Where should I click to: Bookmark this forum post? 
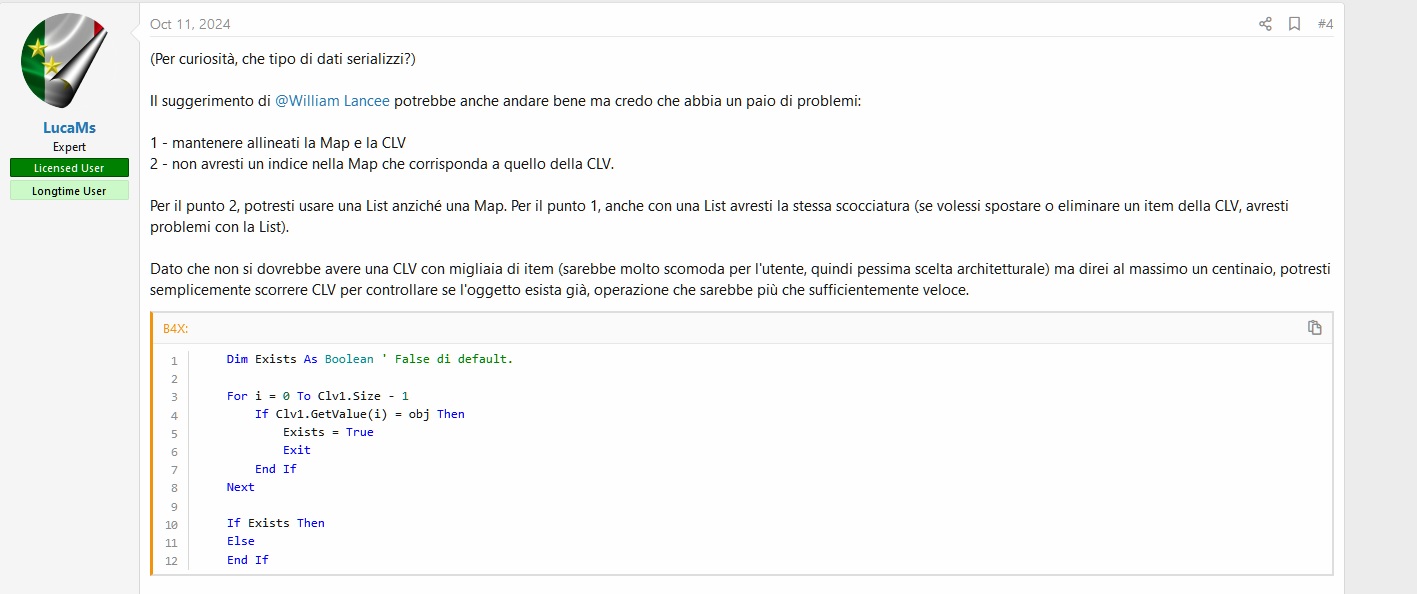pos(1294,24)
